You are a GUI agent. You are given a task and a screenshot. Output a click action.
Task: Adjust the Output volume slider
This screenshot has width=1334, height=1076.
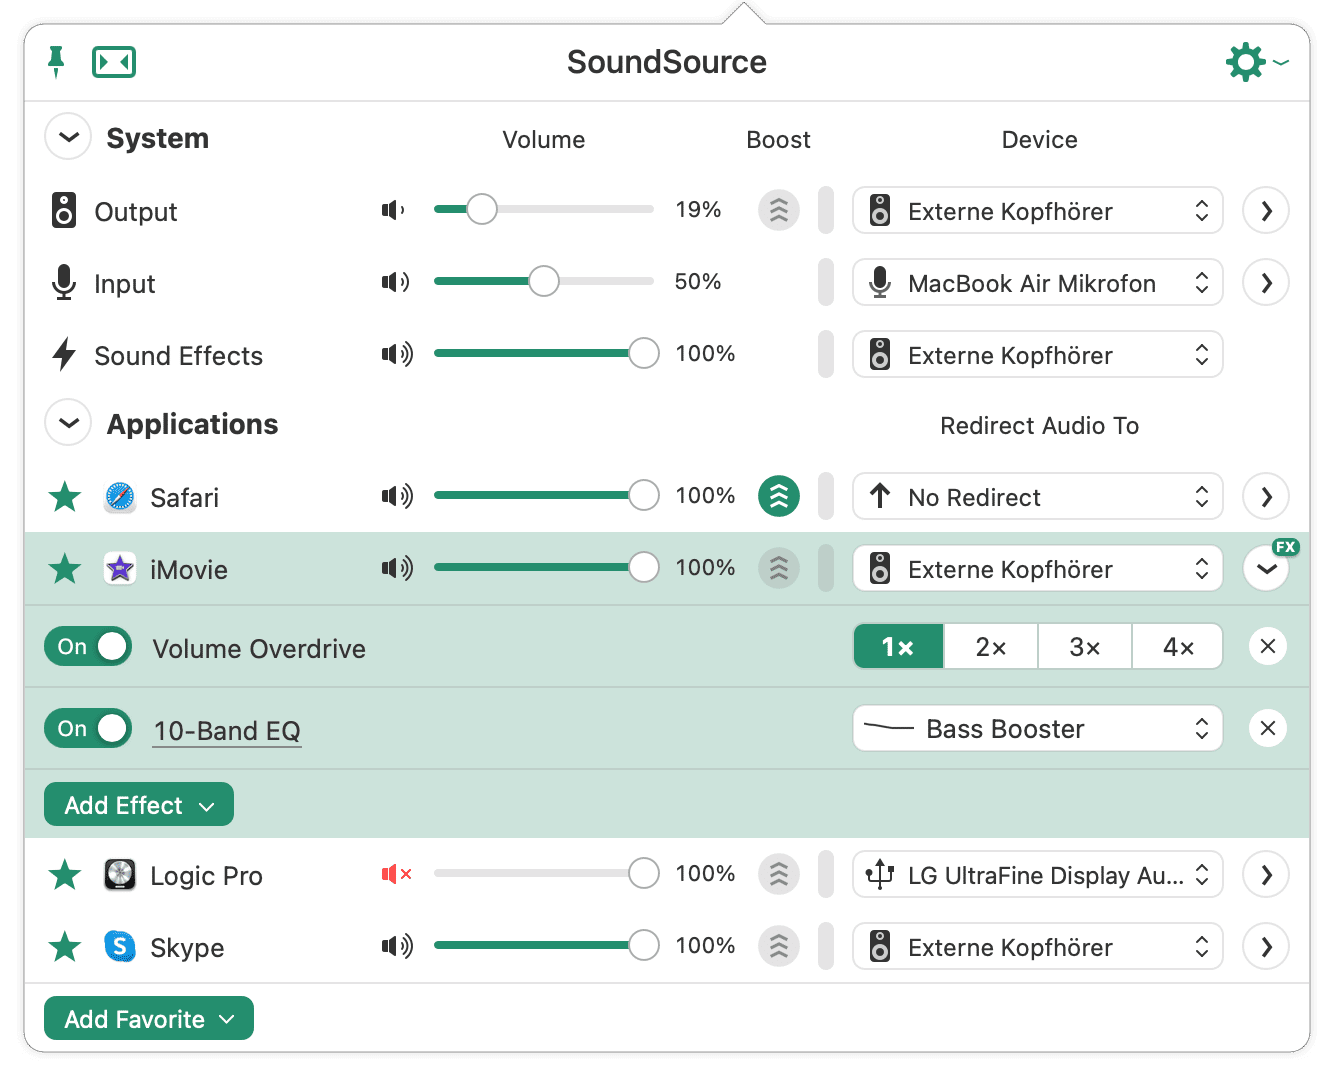(544, 209)
